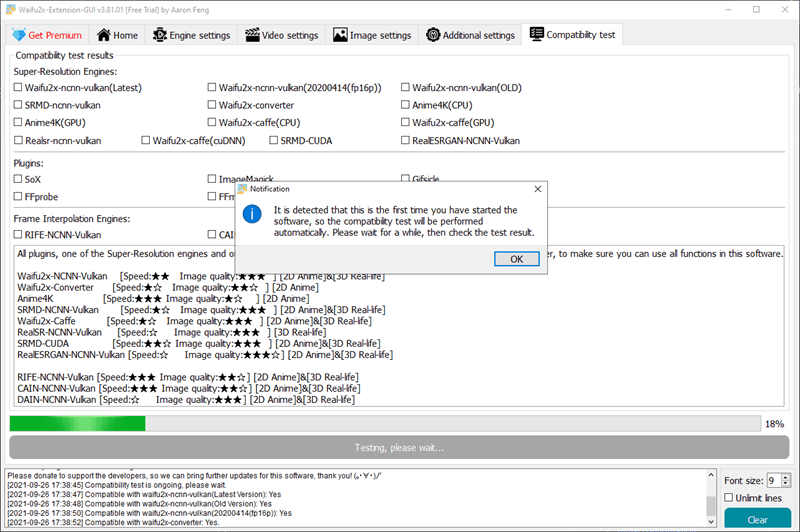Image resolution: width=800 pixels, height=532 pixels.
Task: Click the Notification dialog title icon
Action: (242, 189)
